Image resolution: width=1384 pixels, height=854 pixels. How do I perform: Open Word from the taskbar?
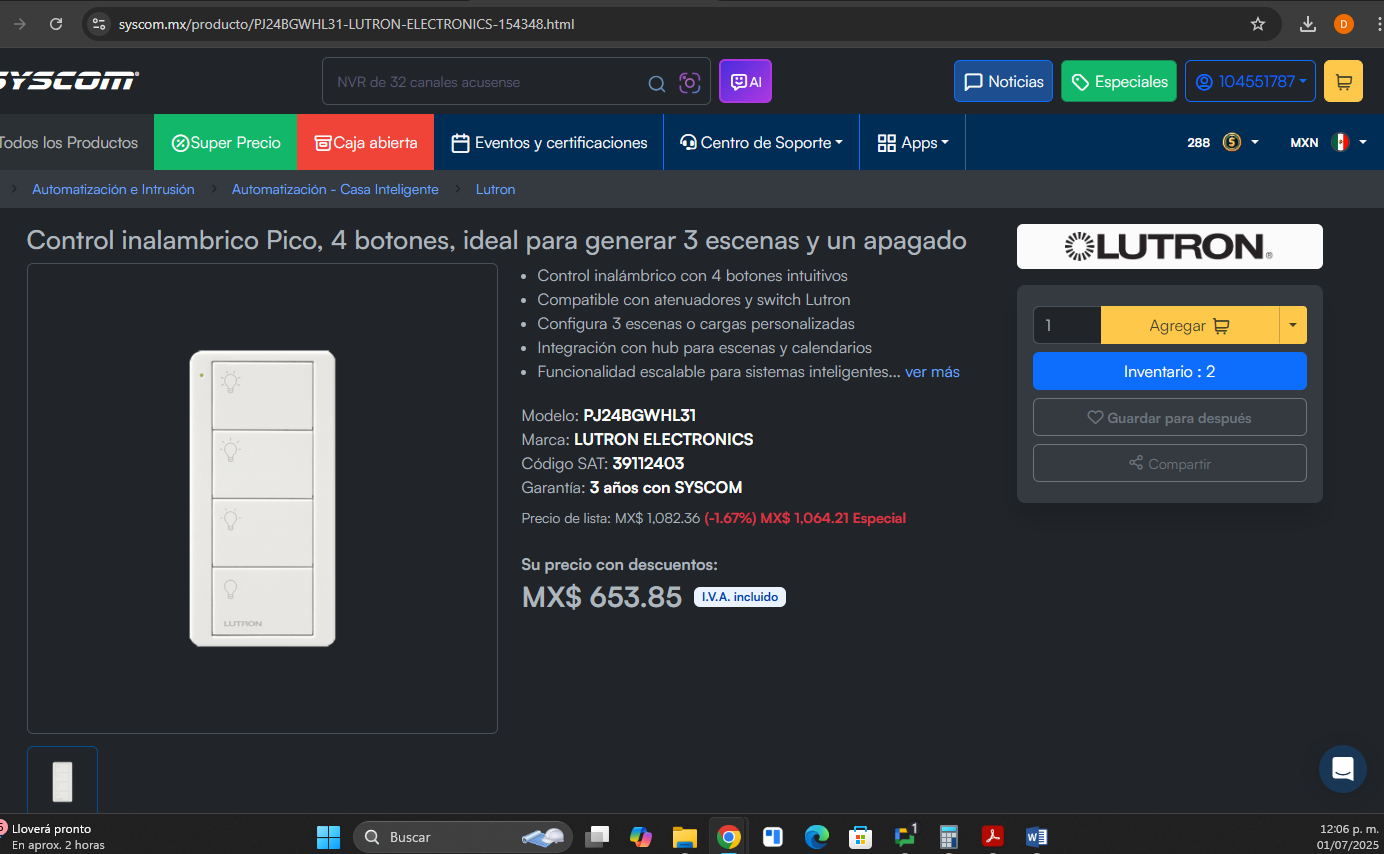tap(1036, 837)
